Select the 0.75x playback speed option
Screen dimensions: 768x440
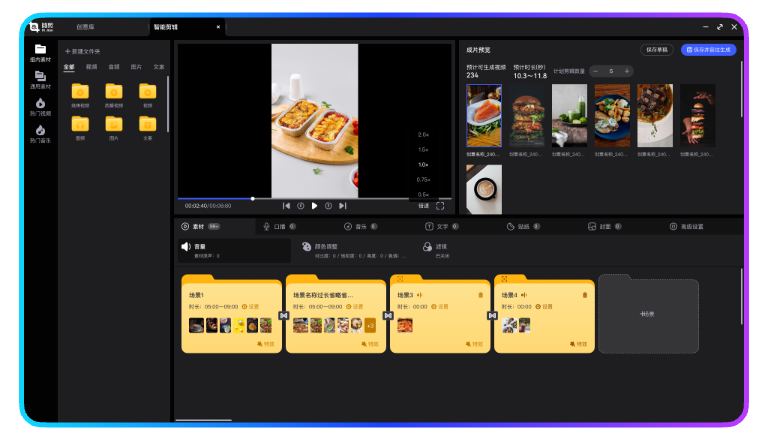423,179
